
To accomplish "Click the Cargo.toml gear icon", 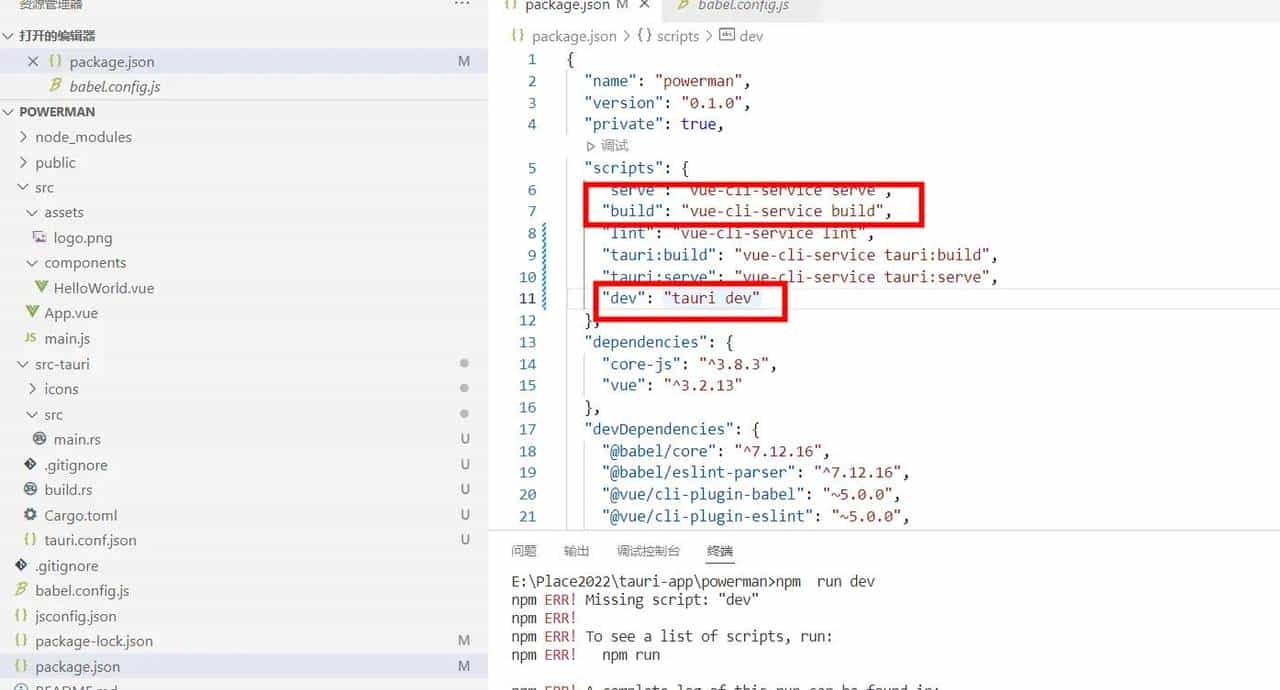I will point(31,515).
